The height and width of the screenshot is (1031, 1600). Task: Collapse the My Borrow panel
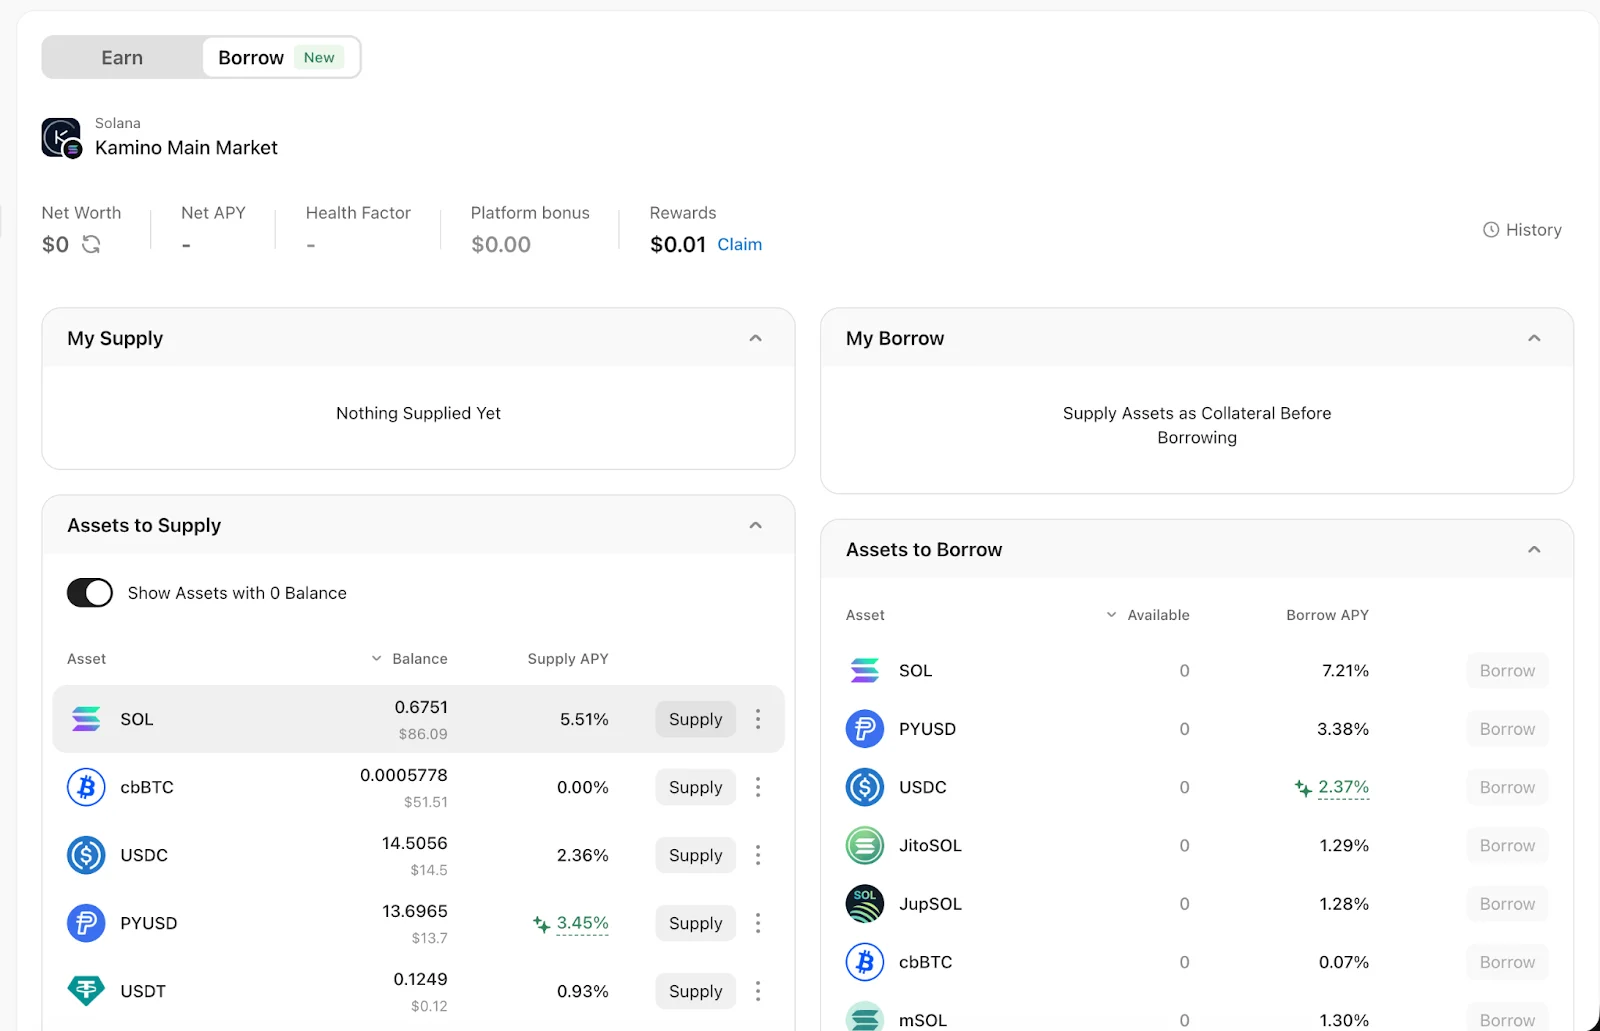point(1534,338)
